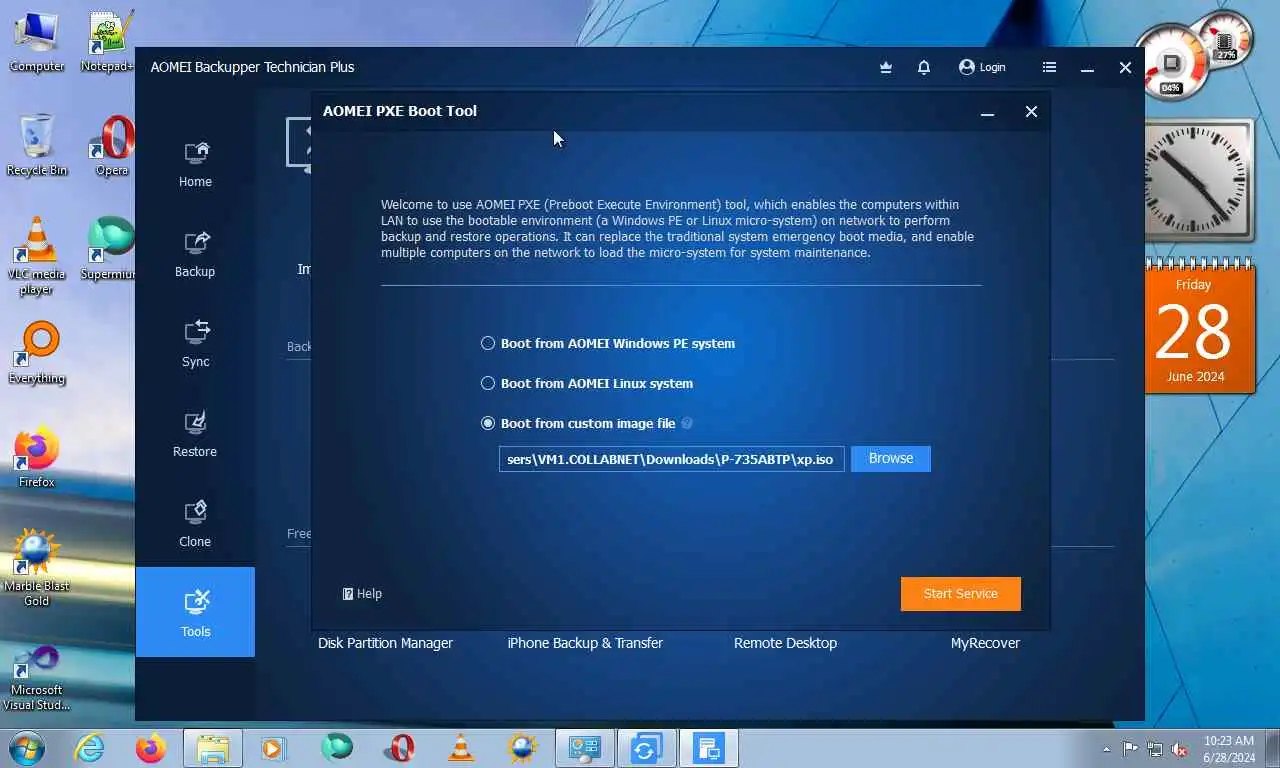The height and width of the screenshot is (768, 1280).
Task: Click Start Service in PXE Boot Tool
Action: pos(961,593)
